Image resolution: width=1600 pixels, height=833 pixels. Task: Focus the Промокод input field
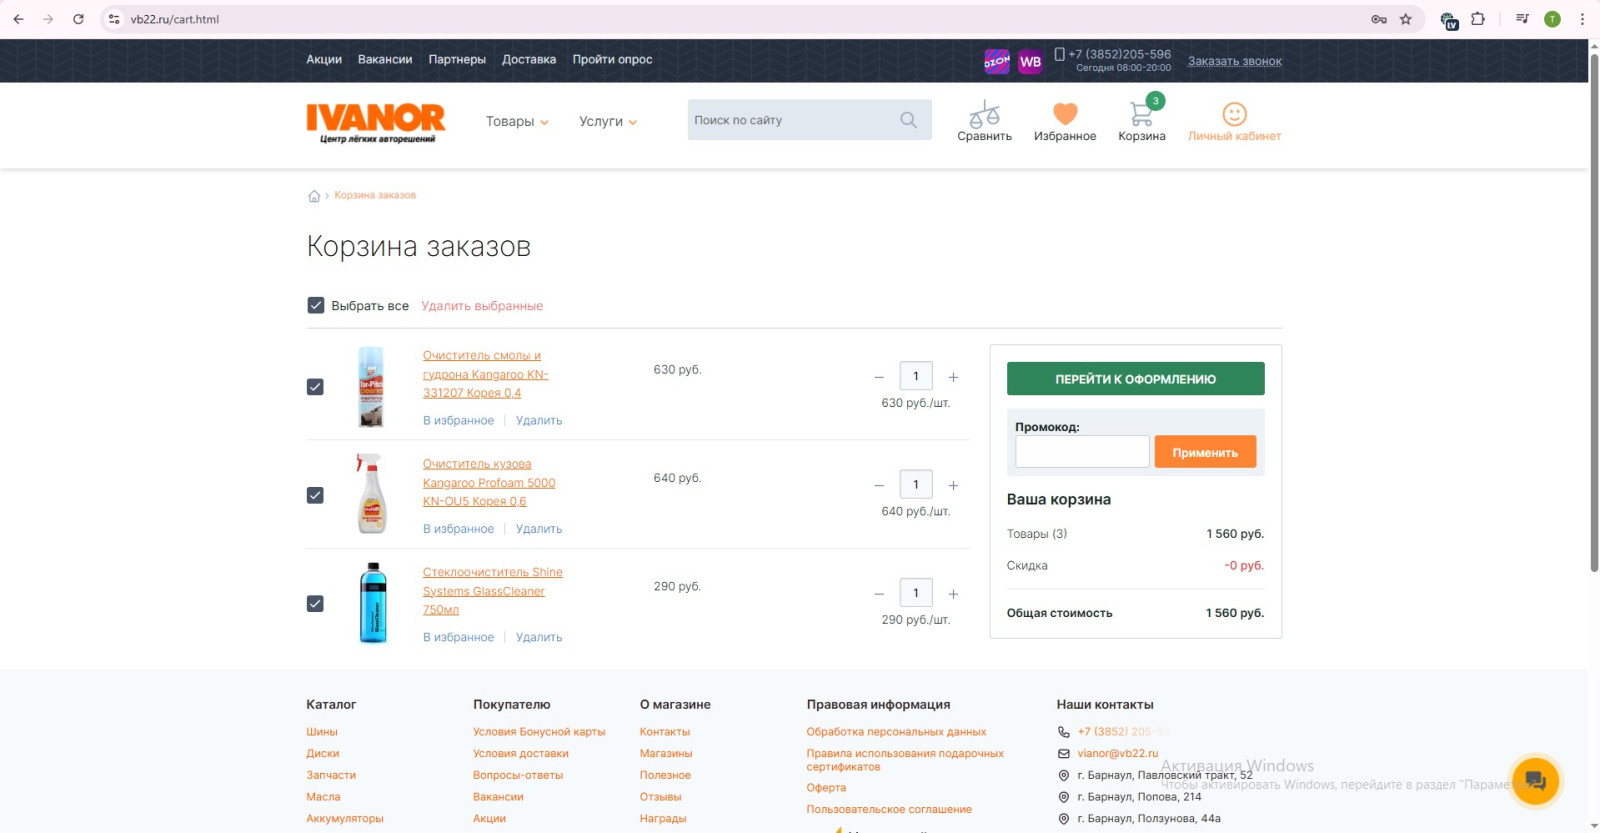(x=1082, y=452)
